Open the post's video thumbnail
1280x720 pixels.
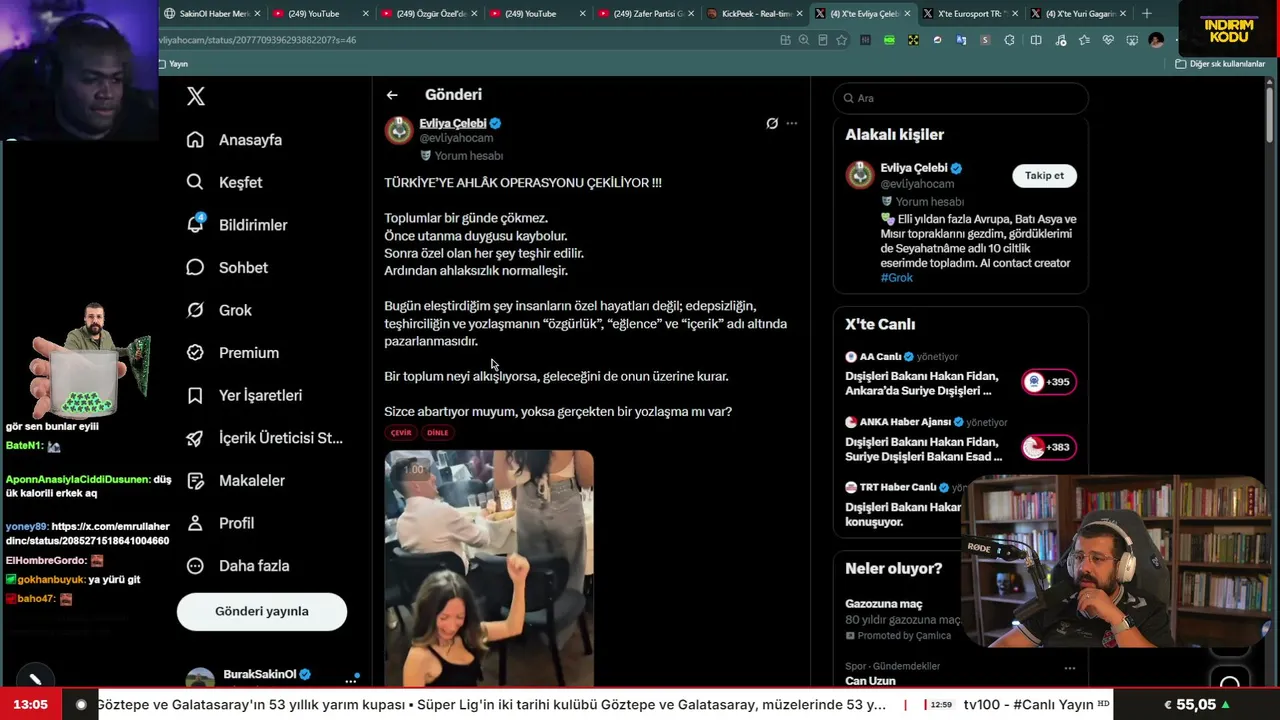pos(489,568)
